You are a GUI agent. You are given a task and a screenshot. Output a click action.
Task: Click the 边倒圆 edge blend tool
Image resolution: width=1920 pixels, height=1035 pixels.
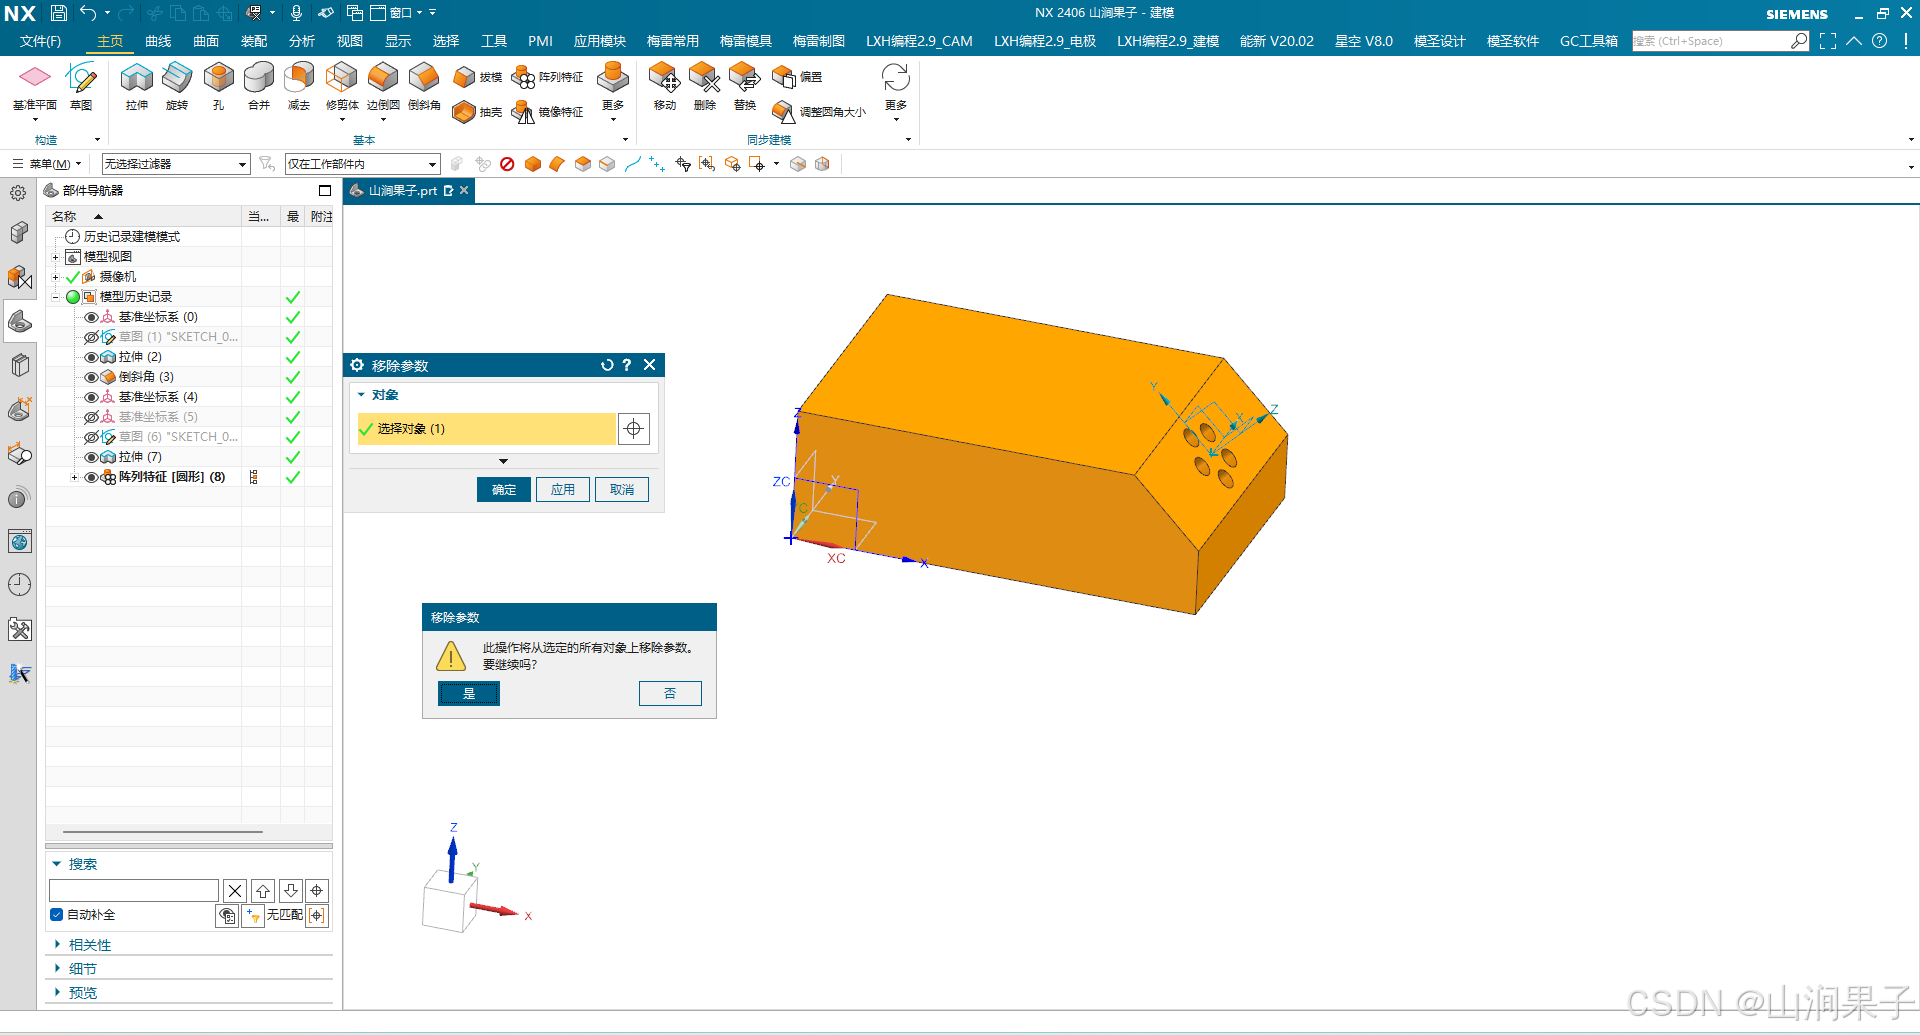(383, 87)
